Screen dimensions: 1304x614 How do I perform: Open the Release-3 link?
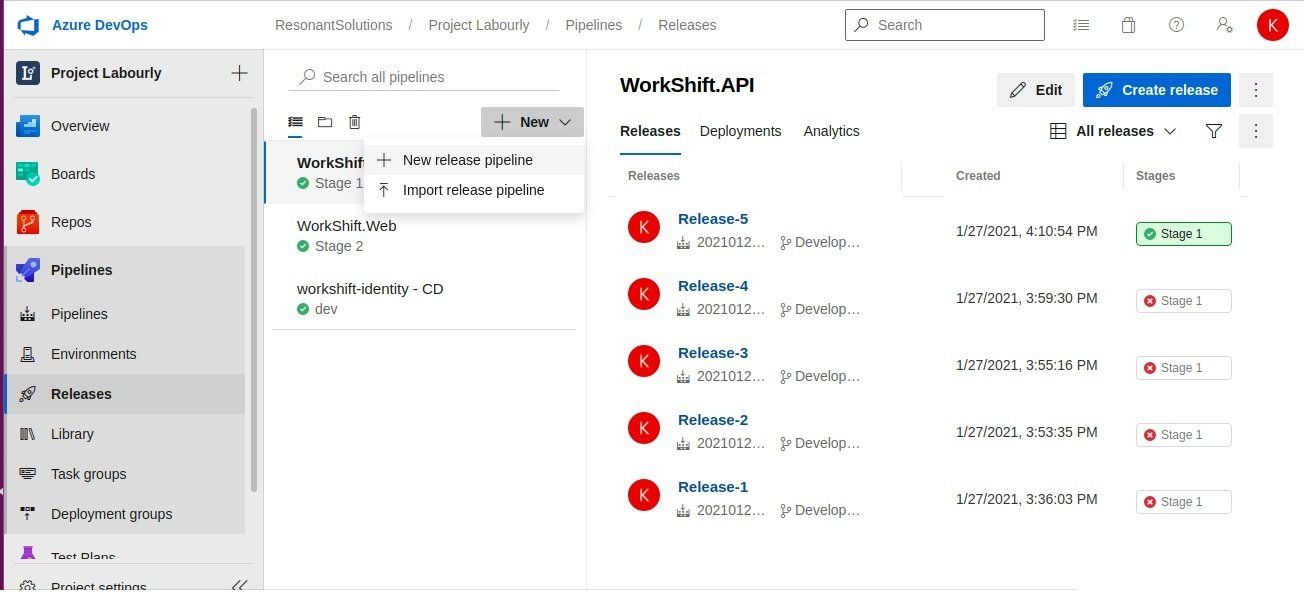tap(713, 352)
